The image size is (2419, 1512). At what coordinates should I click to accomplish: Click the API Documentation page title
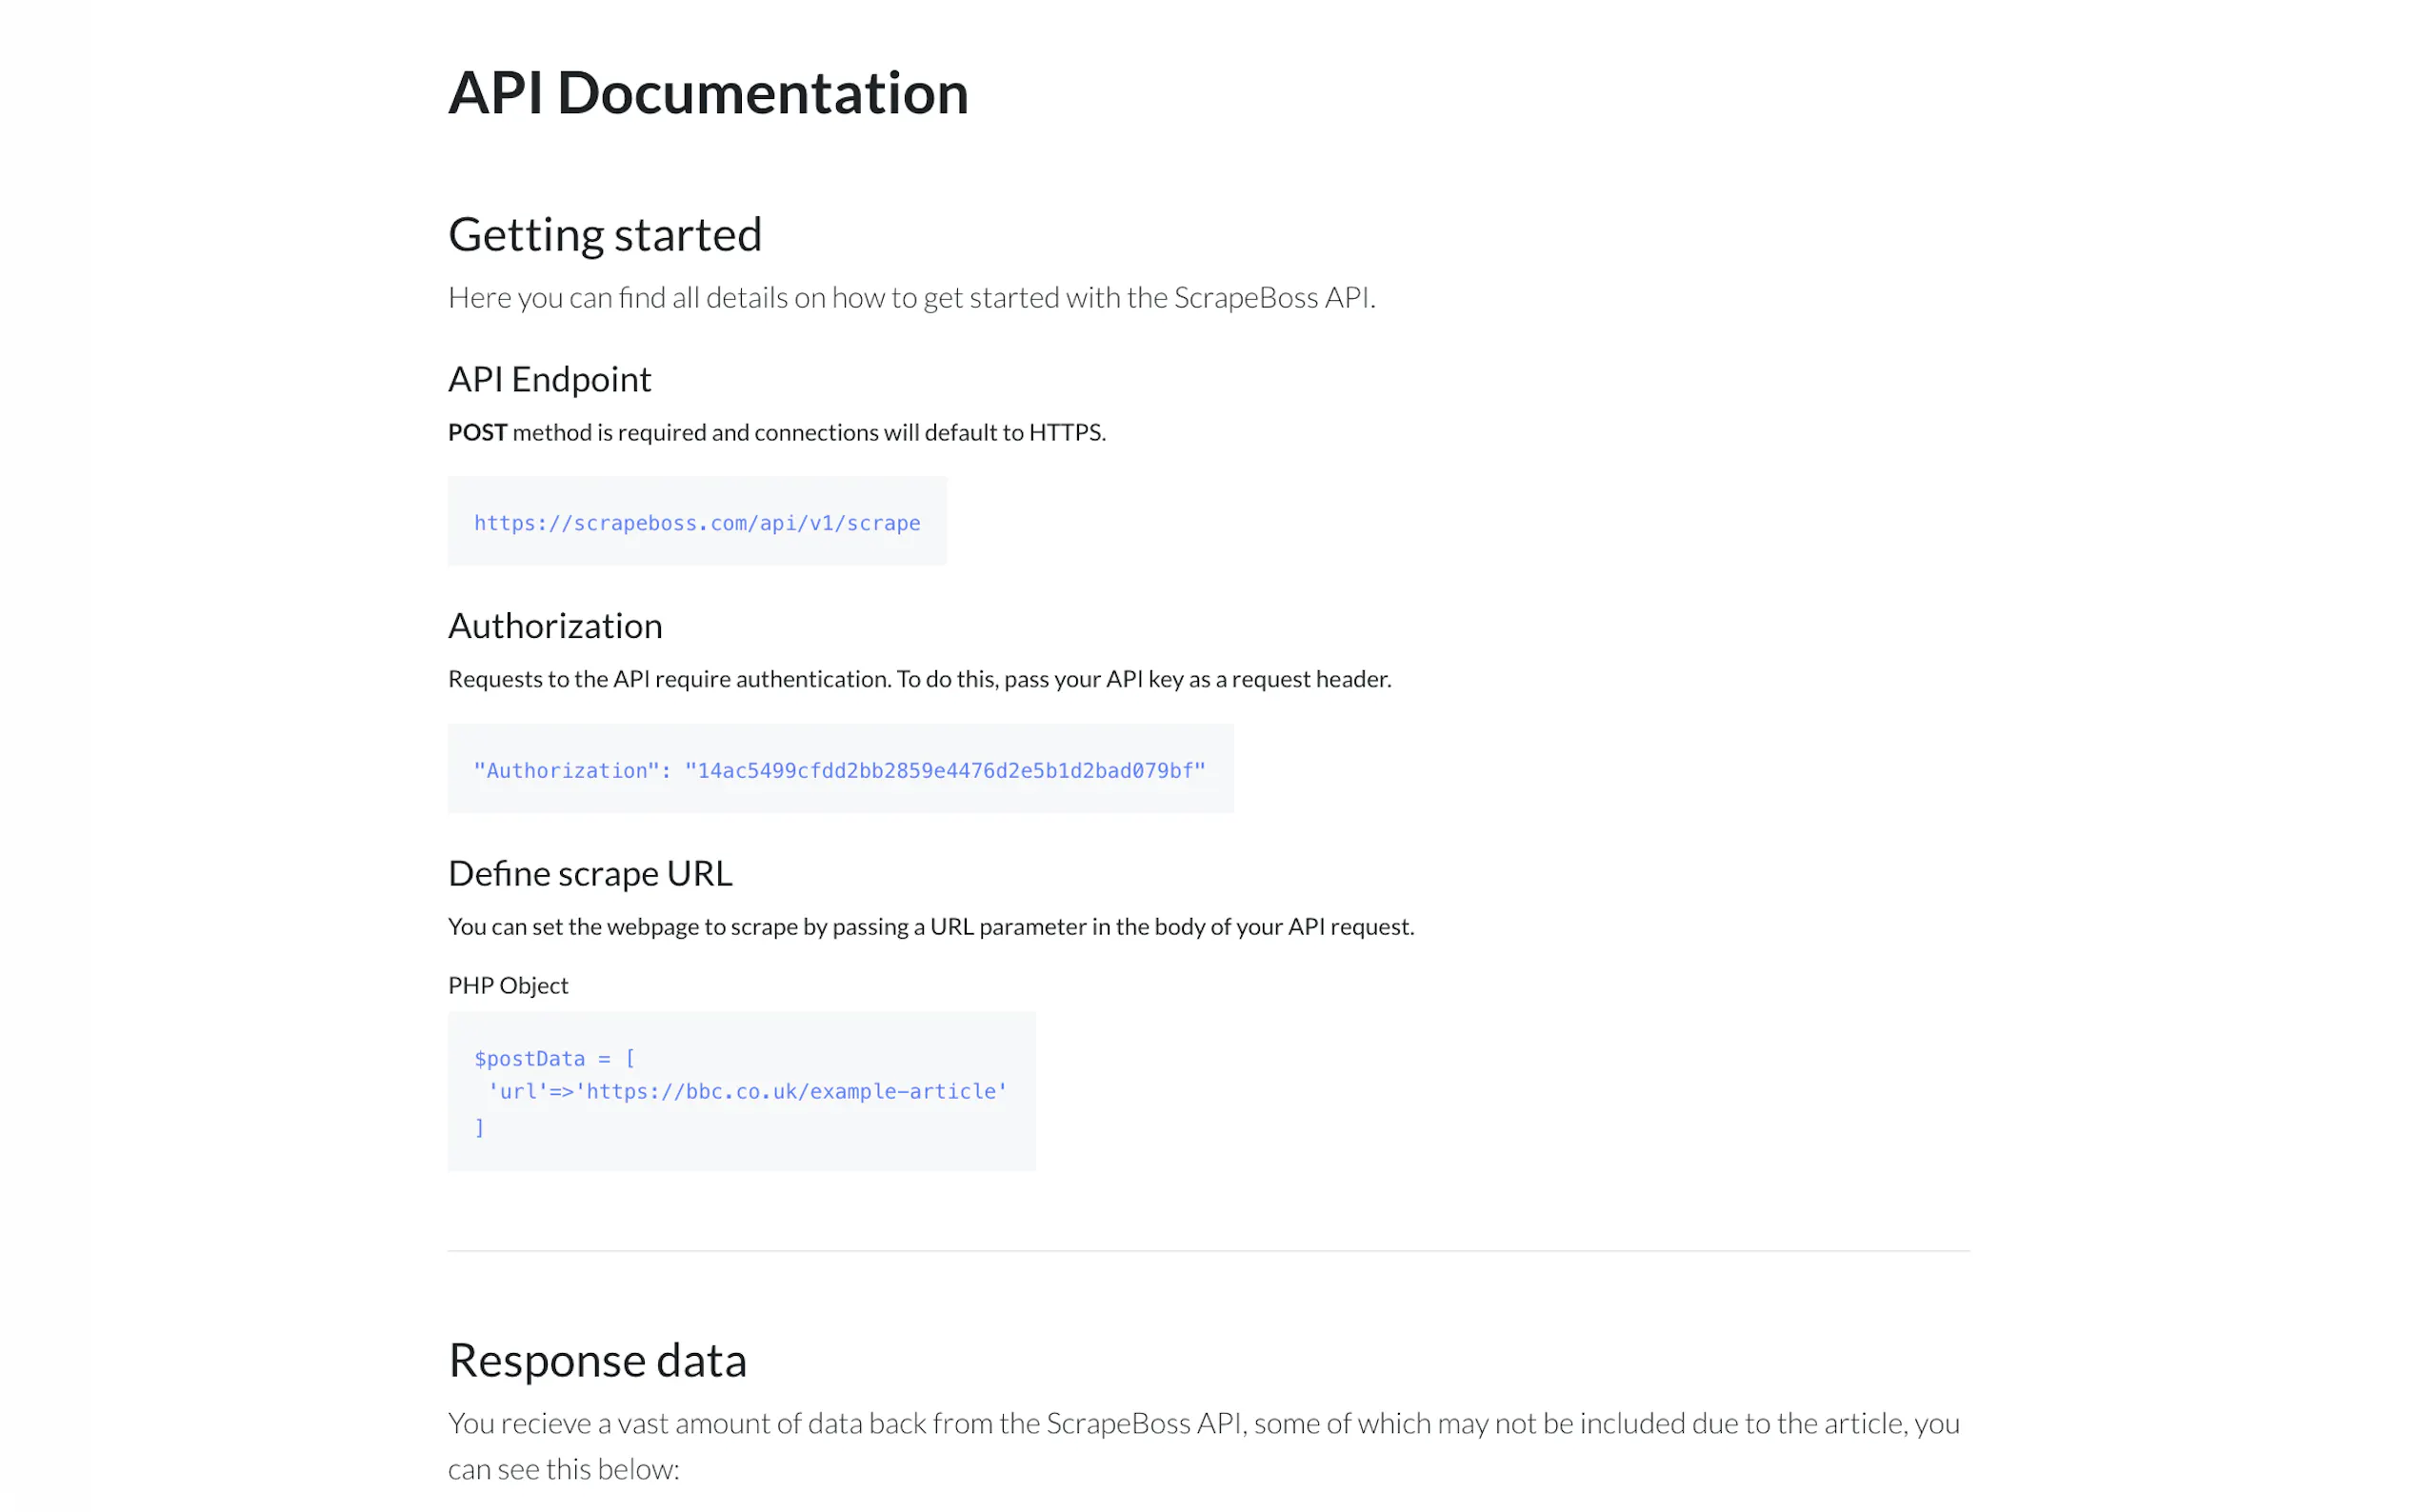pos(707,93)
